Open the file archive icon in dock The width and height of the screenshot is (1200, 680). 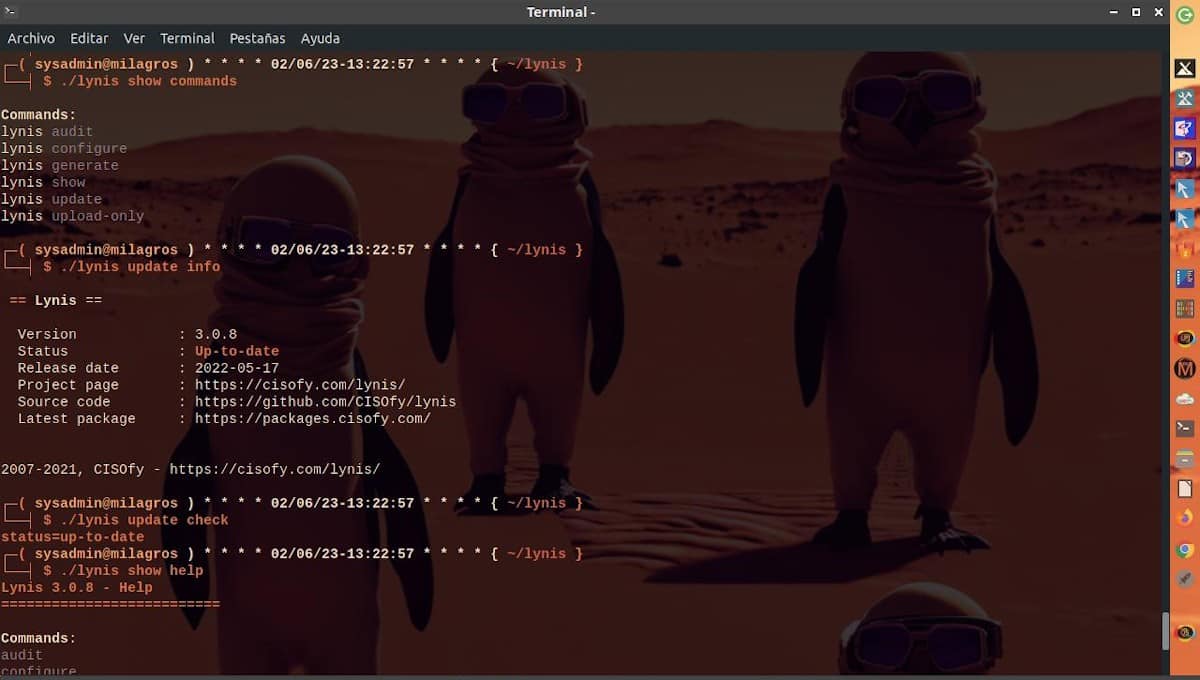tap(1185, 458)
